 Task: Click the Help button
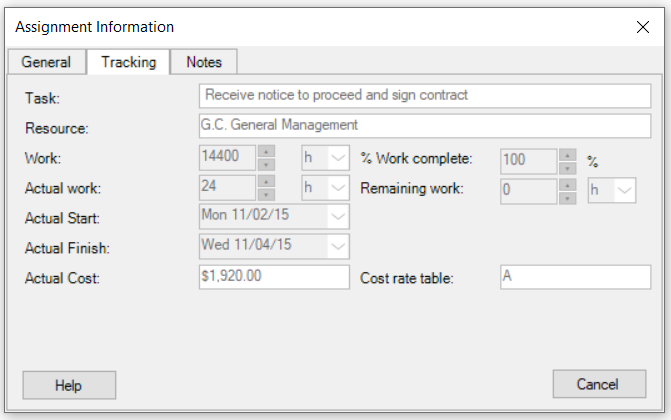click(x=69, y=385)
